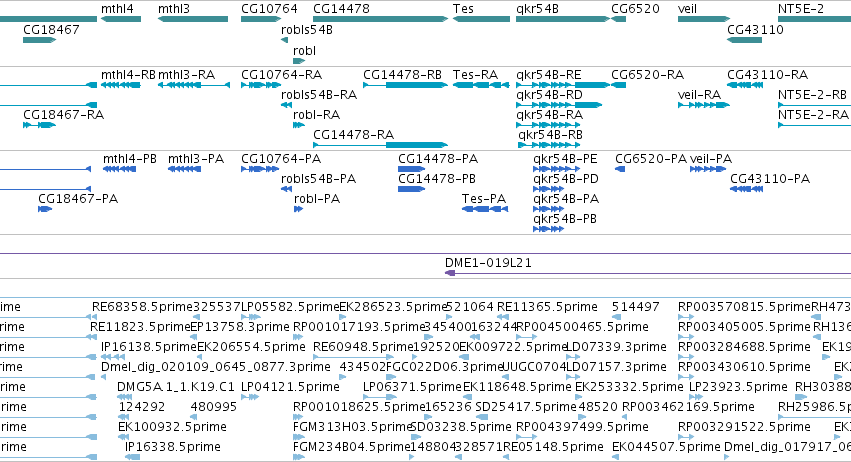Click transcript label robls54B-RA
The height and width of the screenshot is (462, 851).
[x=319, y=94]
